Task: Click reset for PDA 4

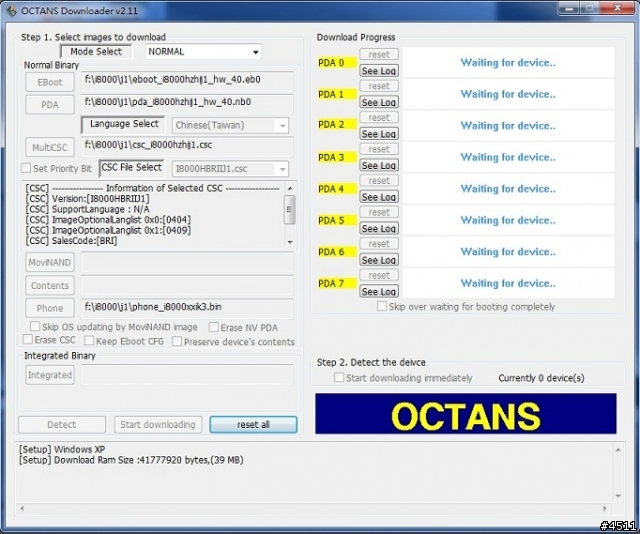Action: pos(379,180)
